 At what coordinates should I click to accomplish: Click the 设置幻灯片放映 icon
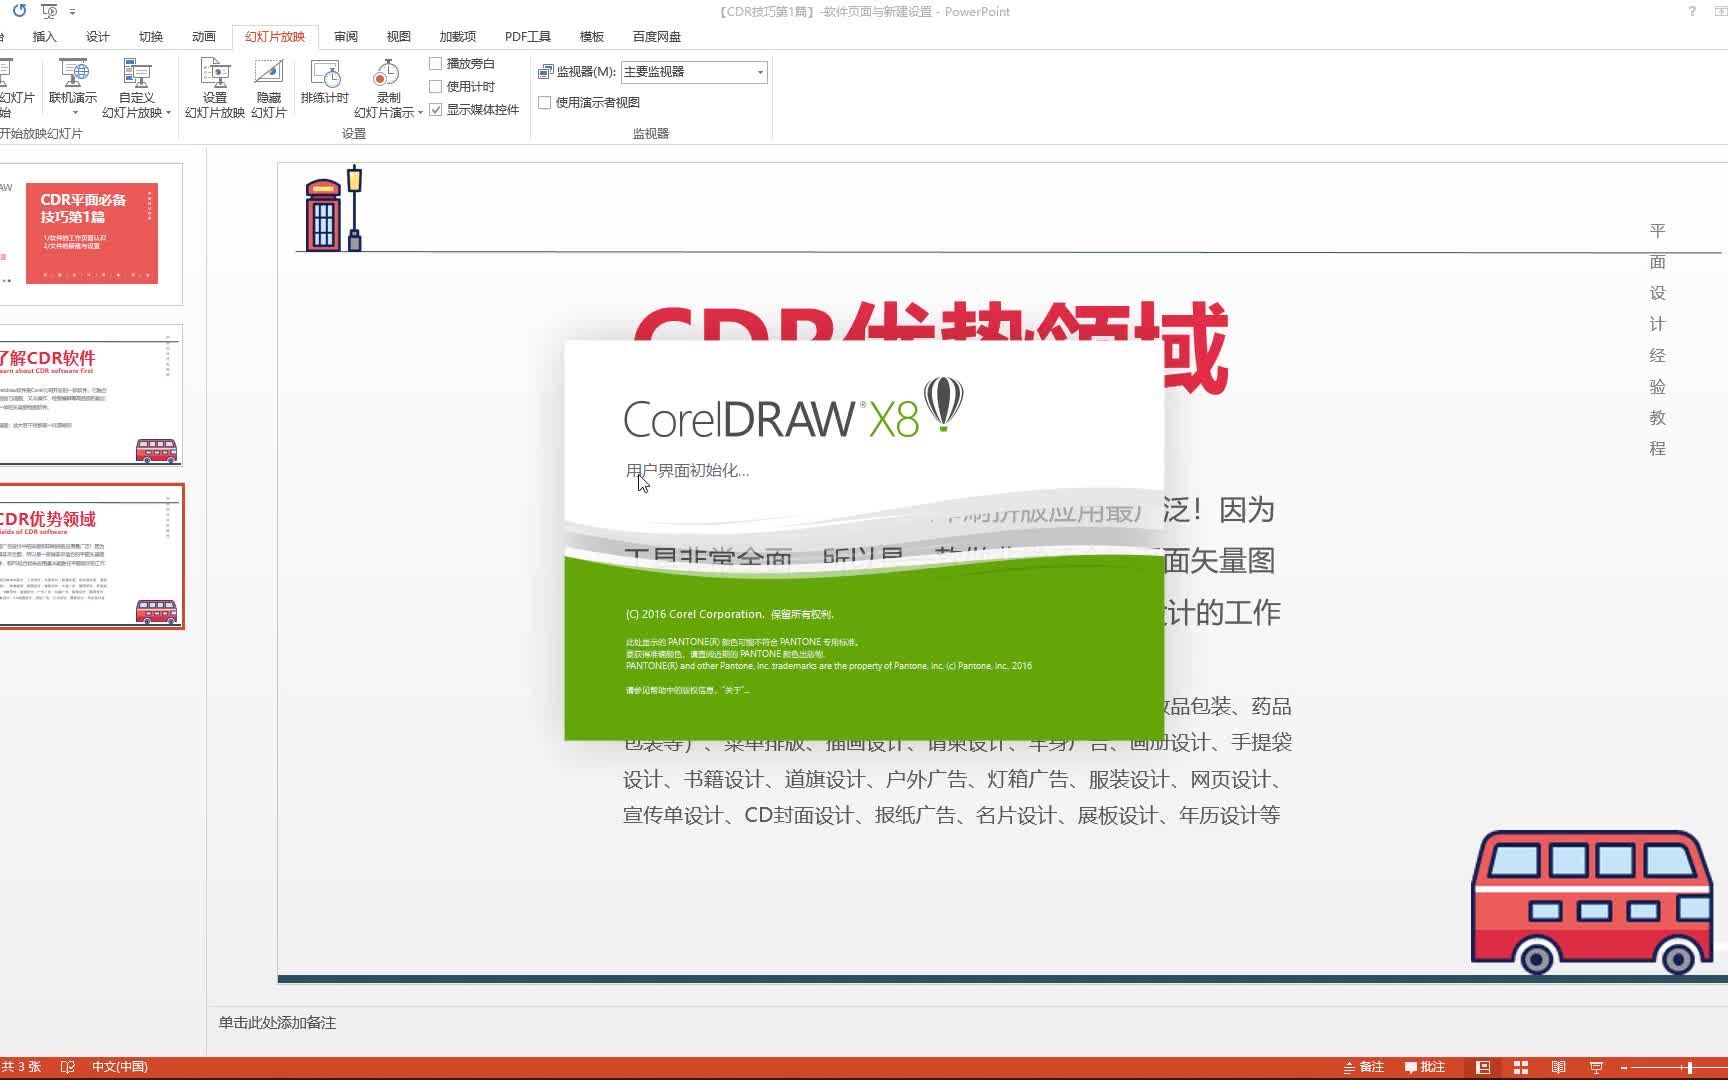[x=215, y=75]
